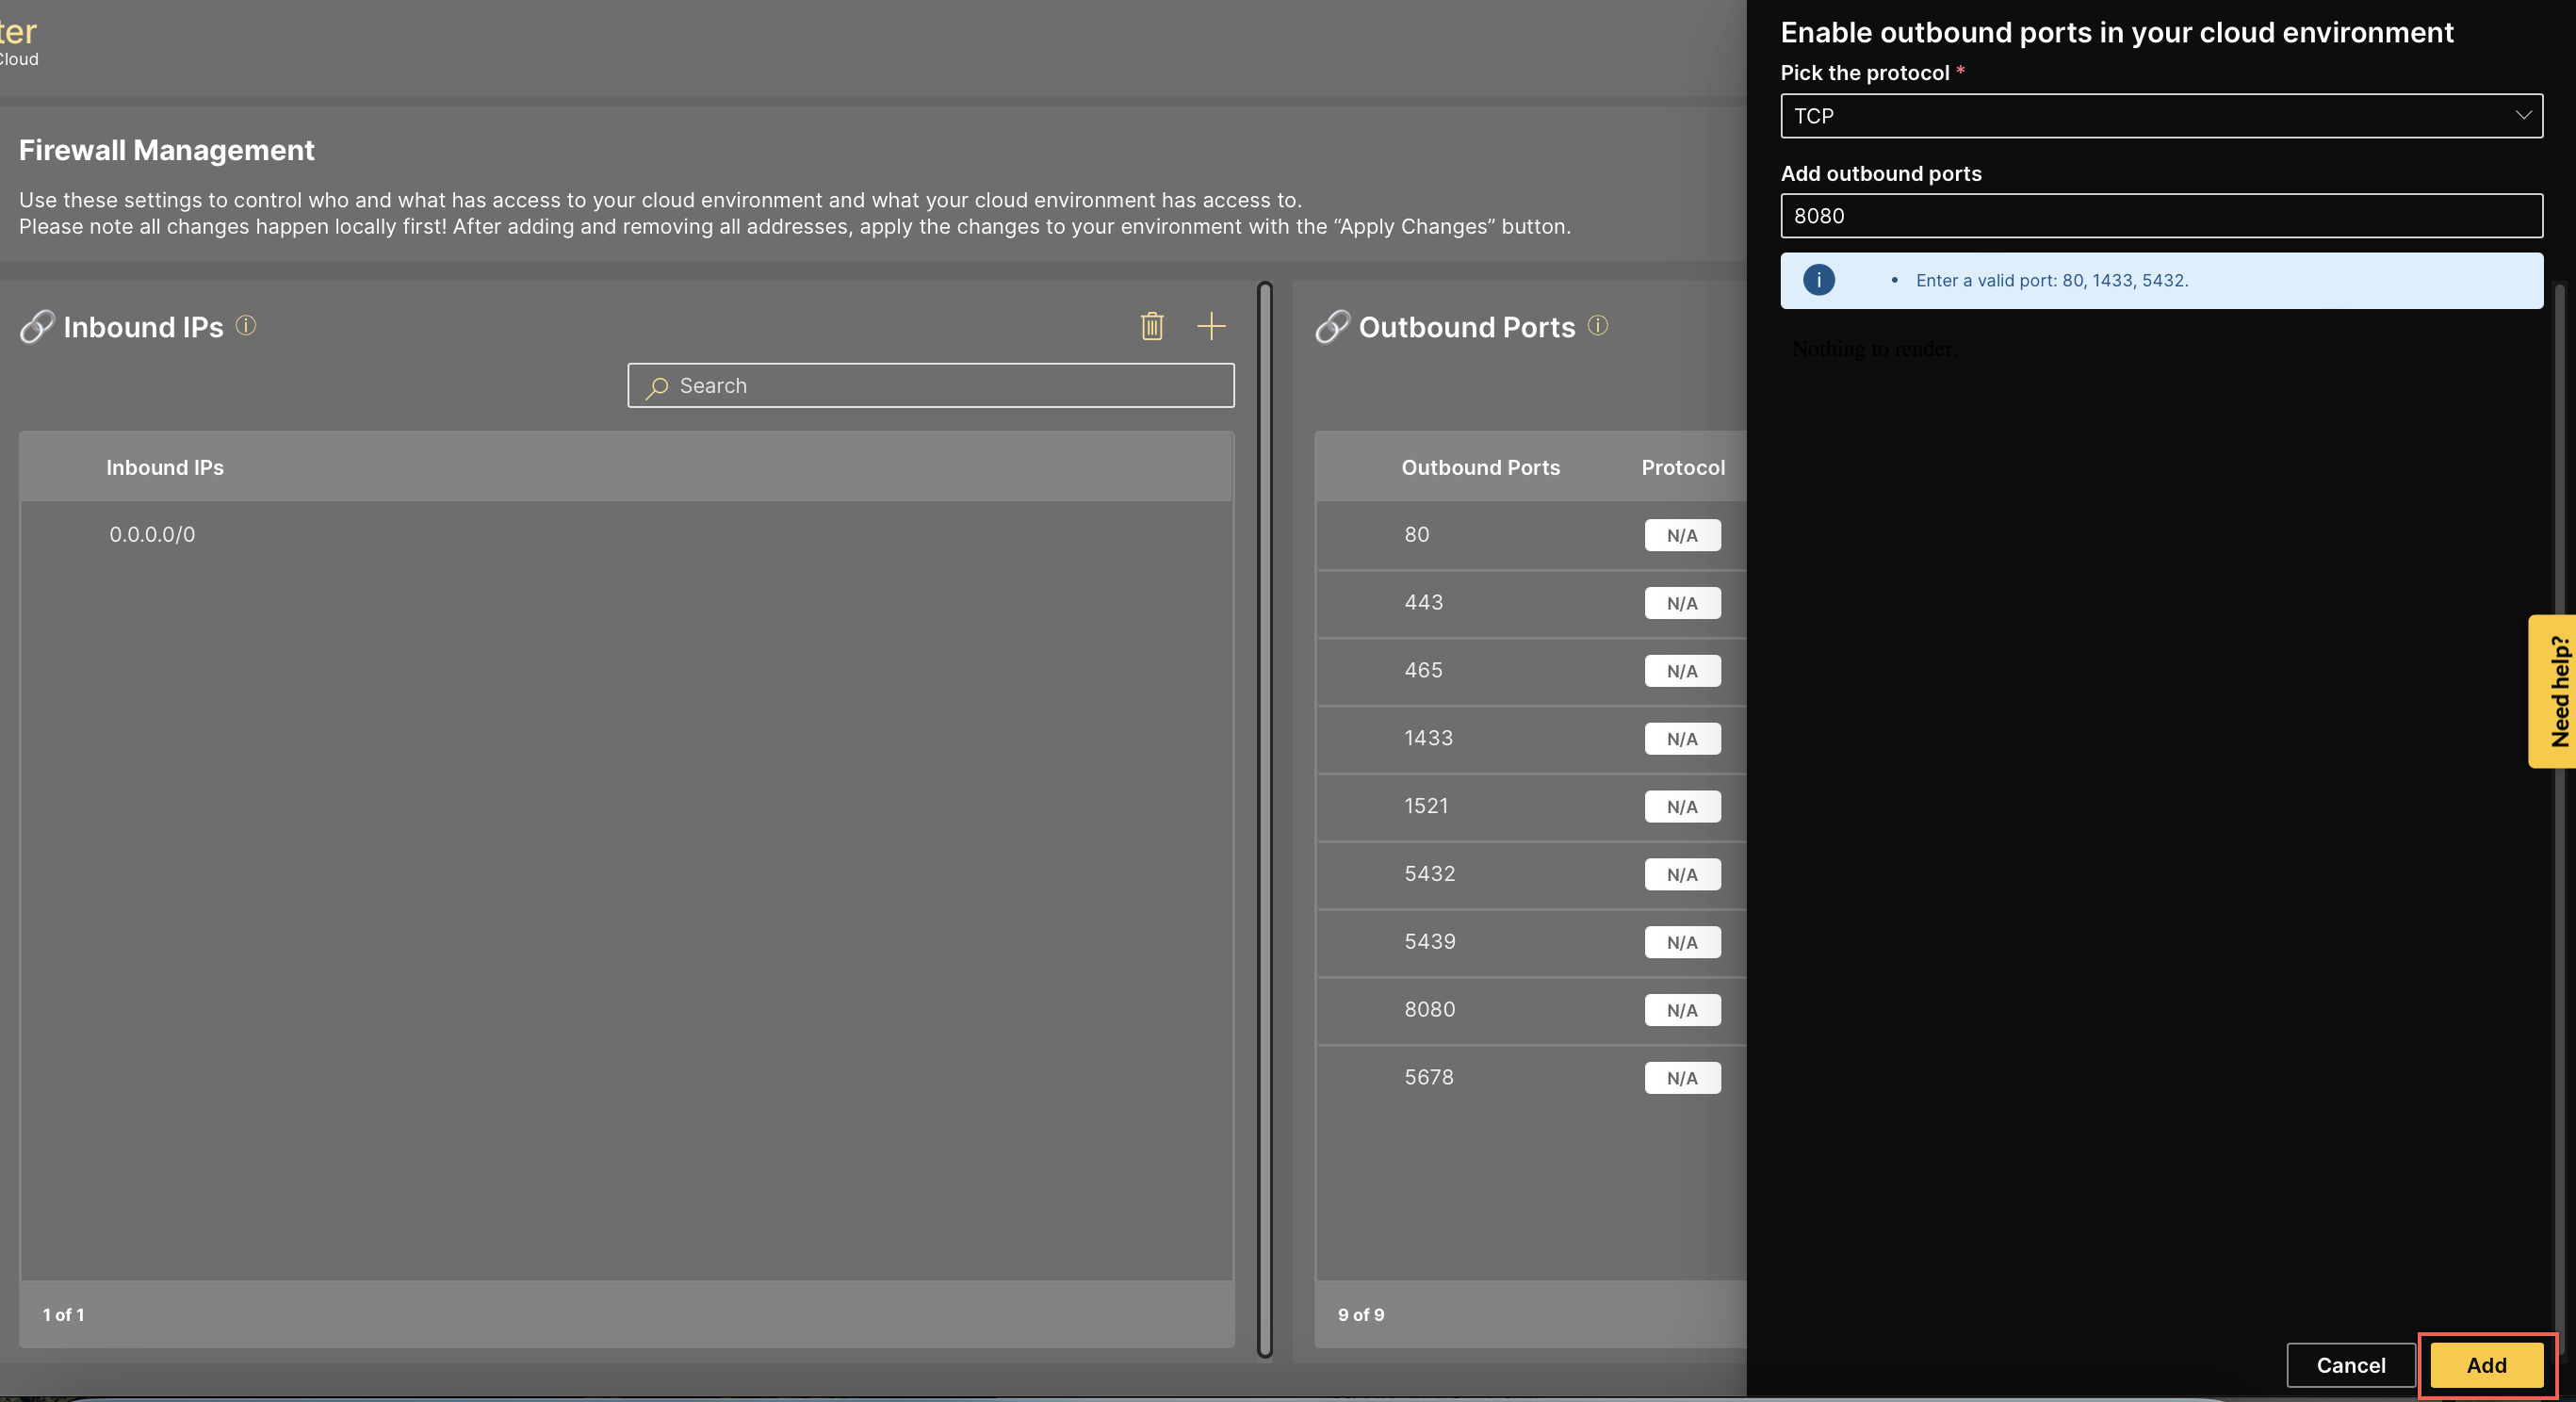Click the link icon beside Outbound Ports
2576x1402 pixels.
(x=1332, y=327)
